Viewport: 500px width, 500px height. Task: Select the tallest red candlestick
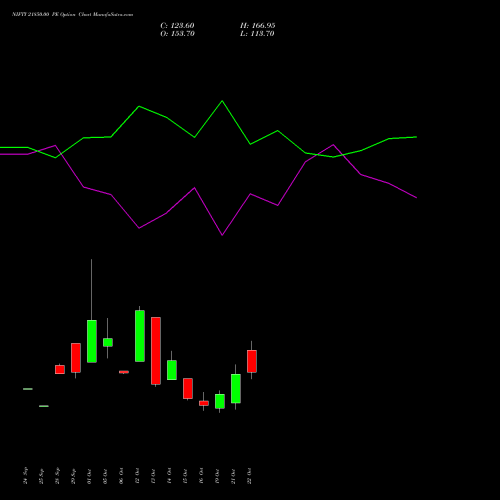tap(156, 351)
